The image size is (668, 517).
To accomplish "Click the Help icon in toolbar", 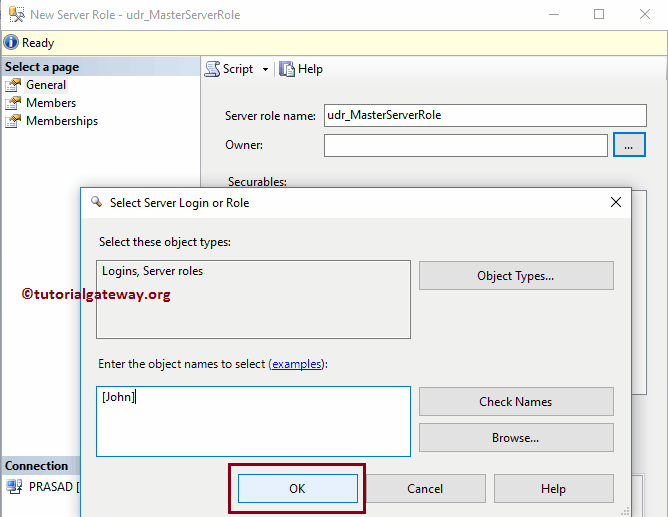I will (287, 69).
